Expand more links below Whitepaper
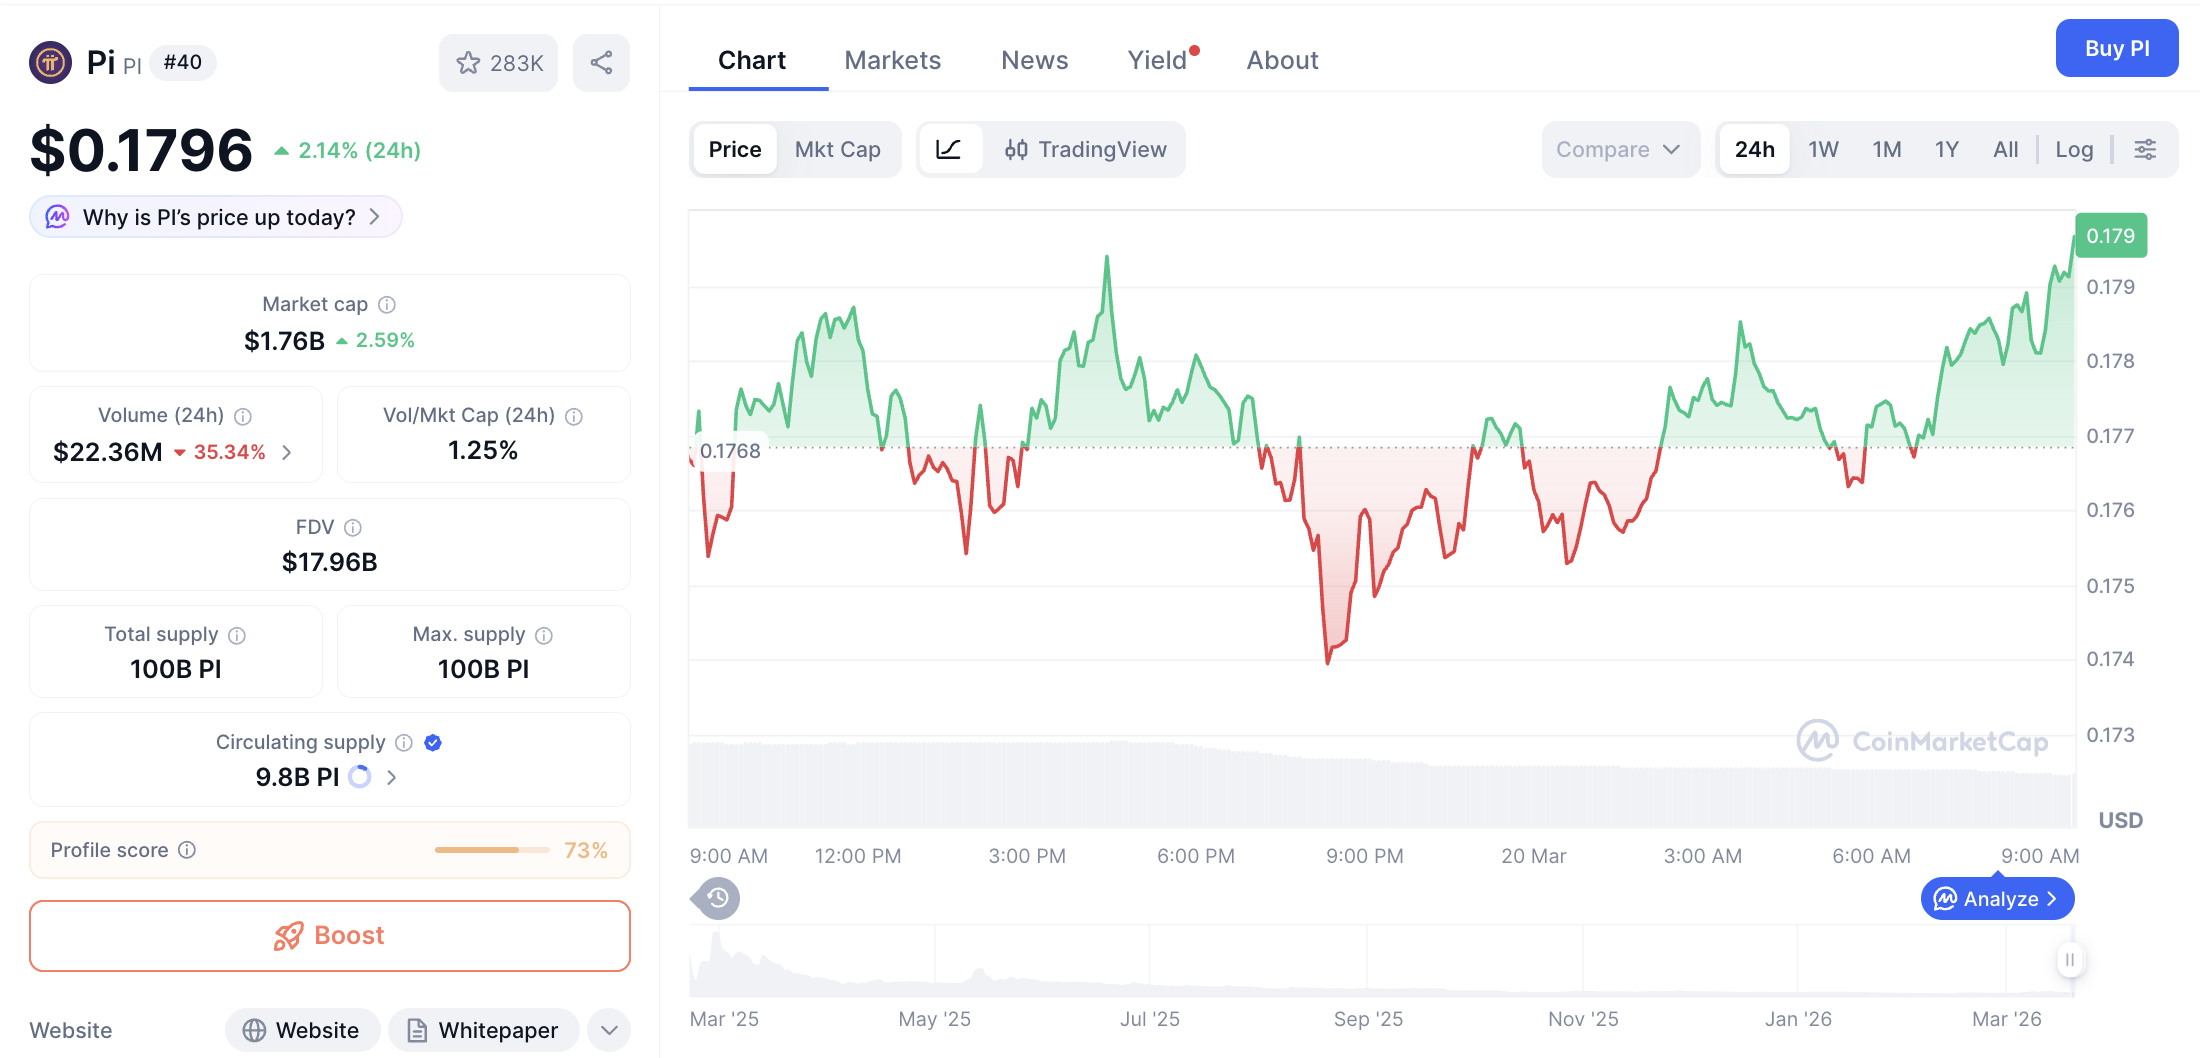Image resolution: width=2200 pixels, height=1058 pixels. point(608,1029)
